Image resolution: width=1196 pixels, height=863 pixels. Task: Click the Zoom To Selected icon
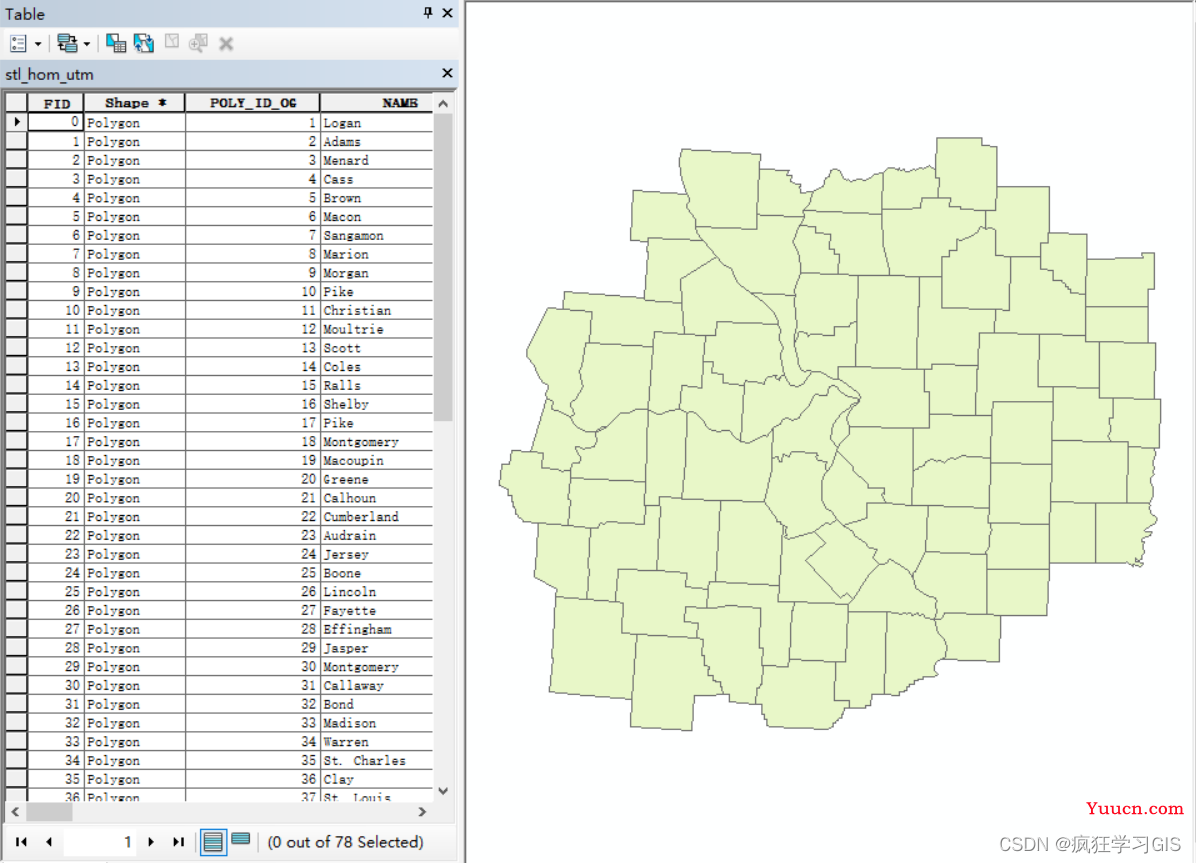click(198, 43)
